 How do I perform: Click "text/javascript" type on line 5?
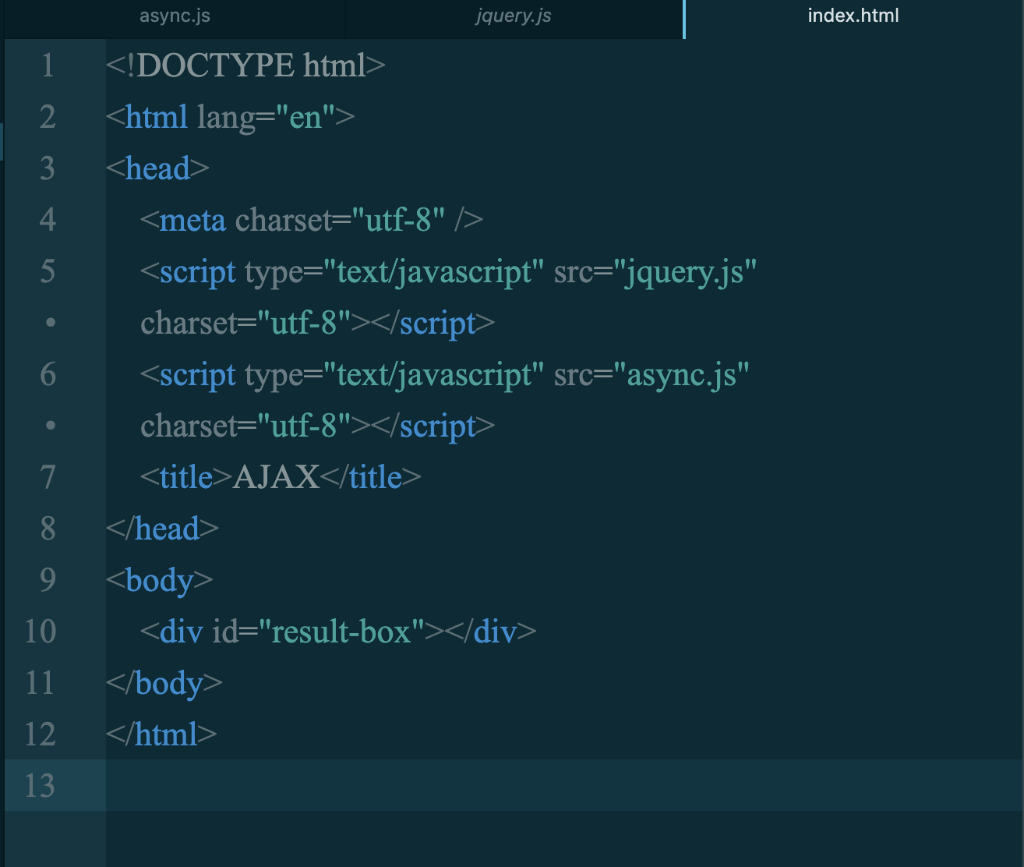[434, 272]
